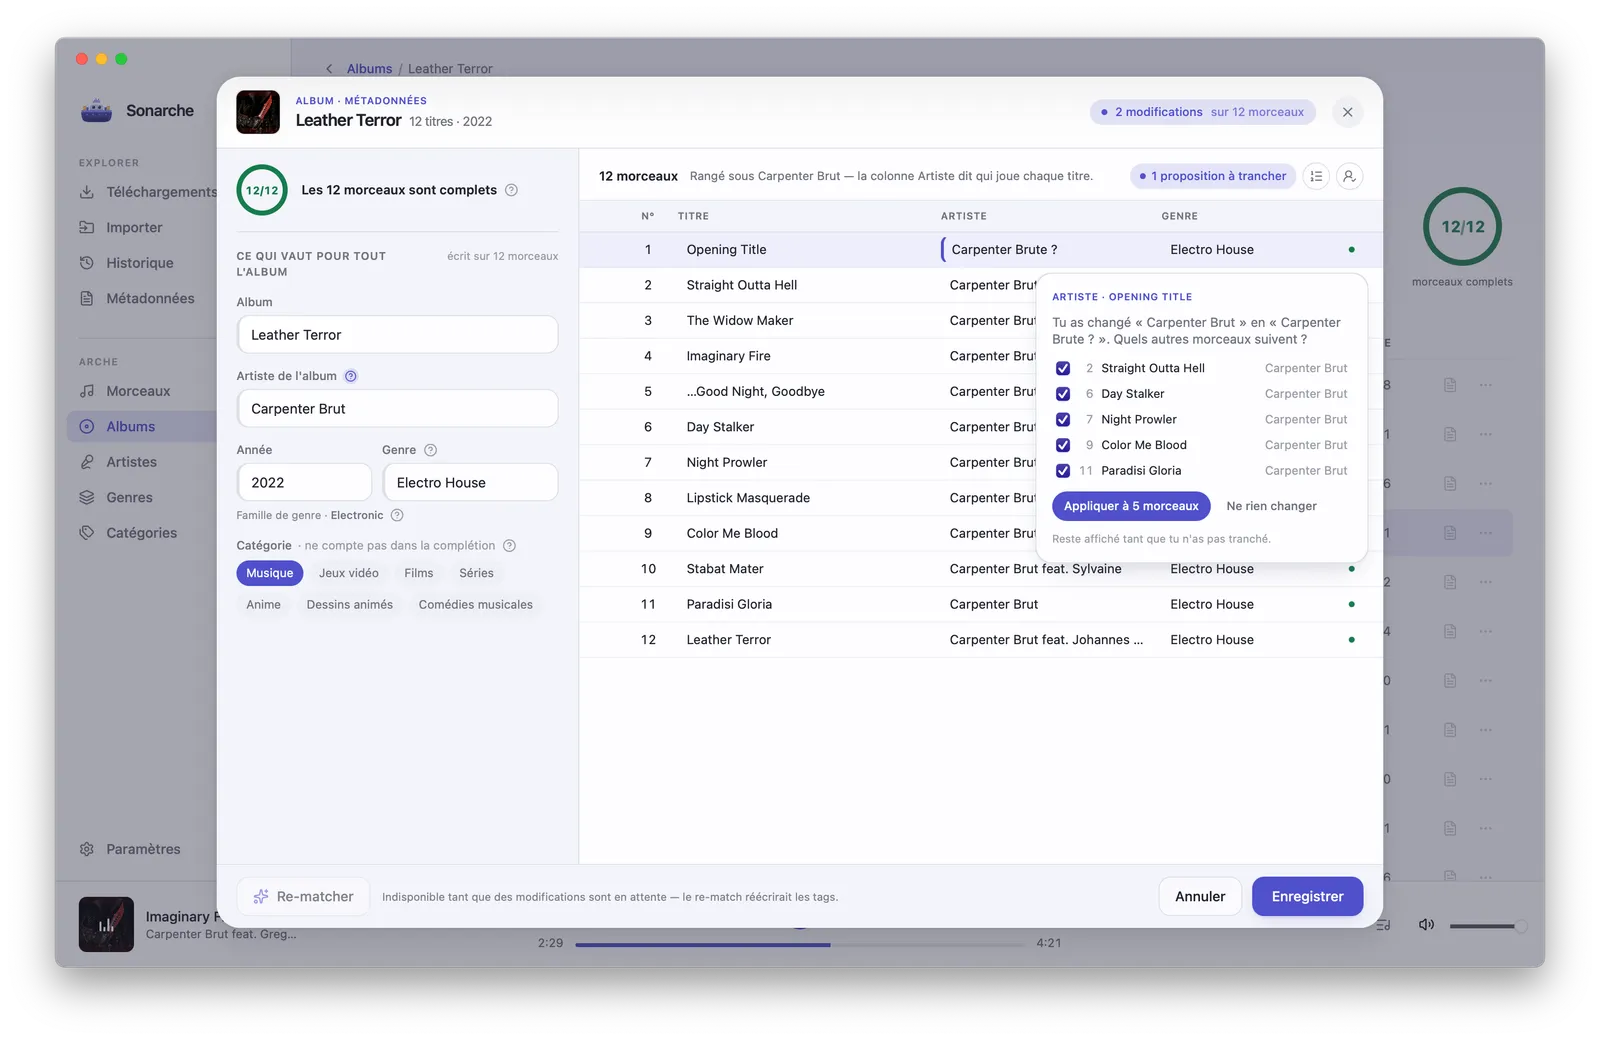Viewport: 1600px width, 1040px height.
Task: Uncheck Straight Outta Hell checkbox
Action: coord(1063,368)
